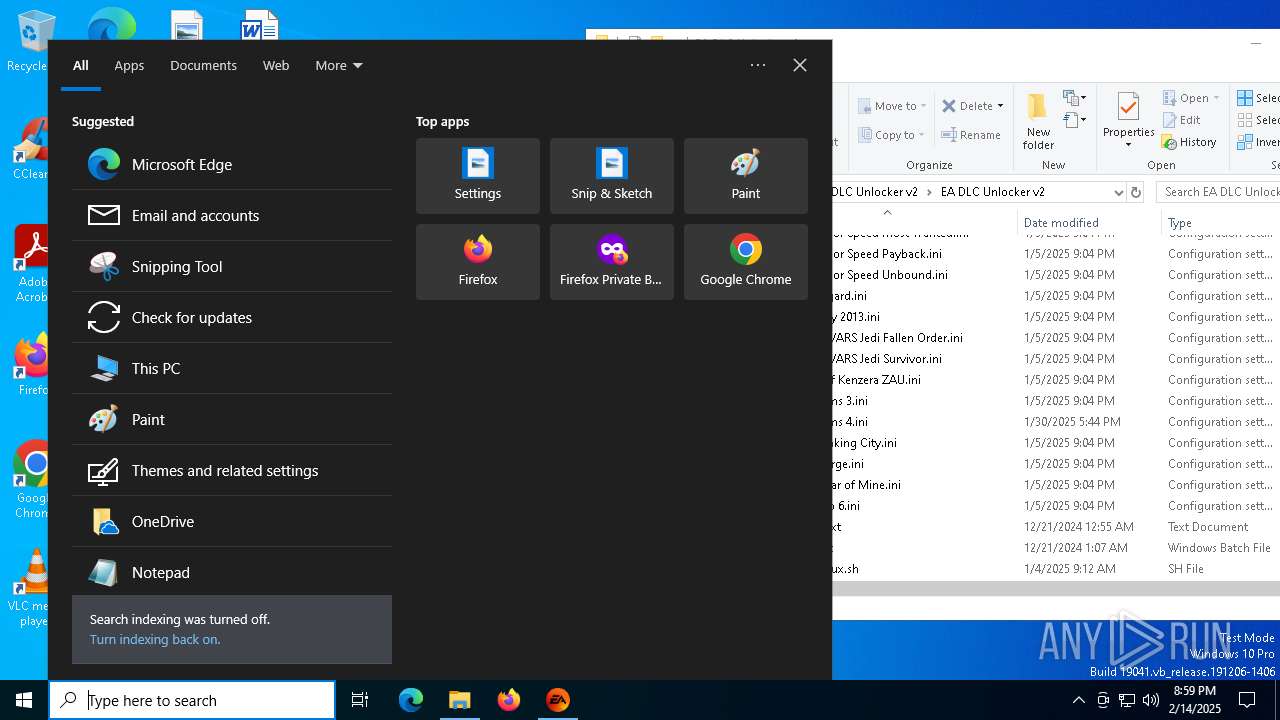This screenshot has height=720, width=1280.
Task: Click Turn indexing back on link
Action: pyautogui.click(x=155, y=639)
